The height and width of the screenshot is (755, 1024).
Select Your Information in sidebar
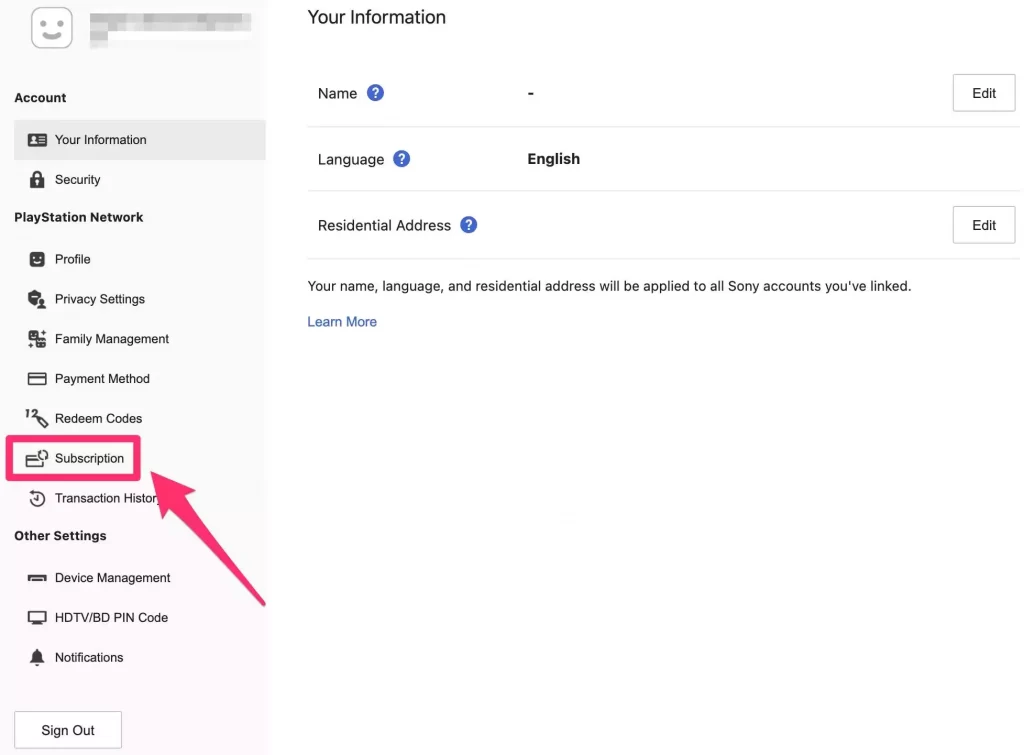pyautogui.click(x=100, y=140)
